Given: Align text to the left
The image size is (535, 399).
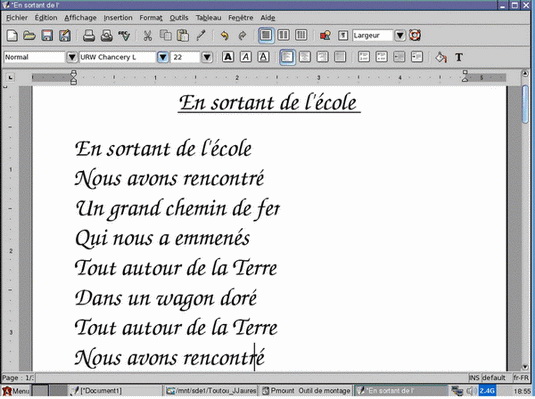Looking at the screenshot, I should click(x=287, y=57).
